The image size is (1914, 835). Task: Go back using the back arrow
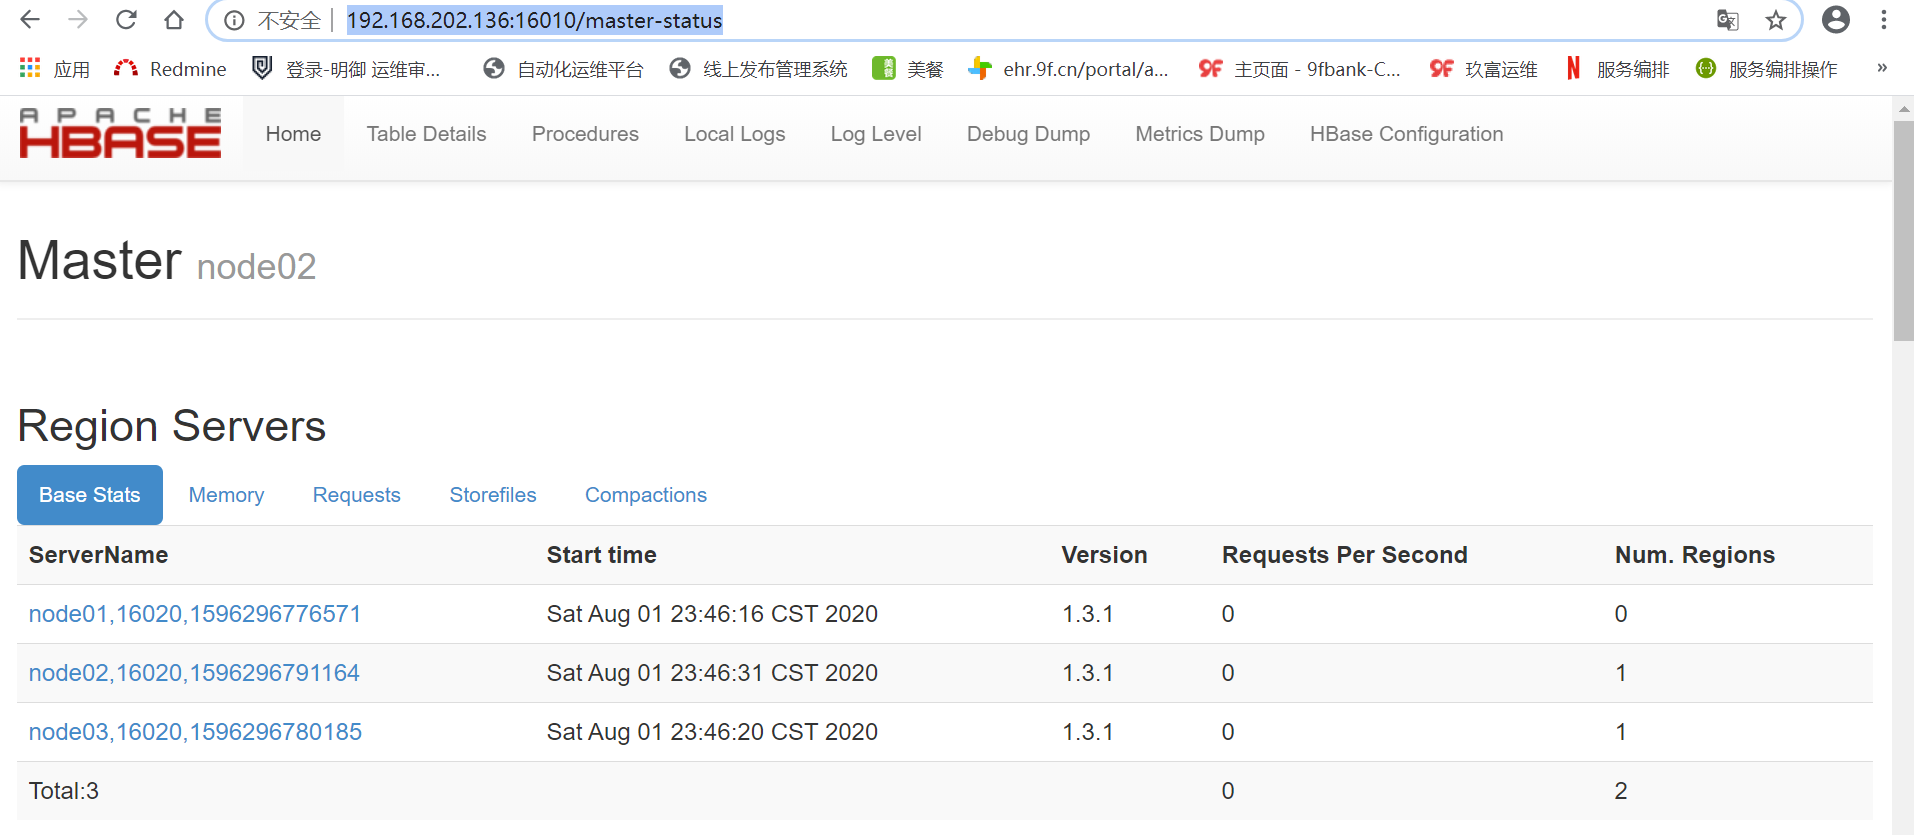(x=30, y=20)
